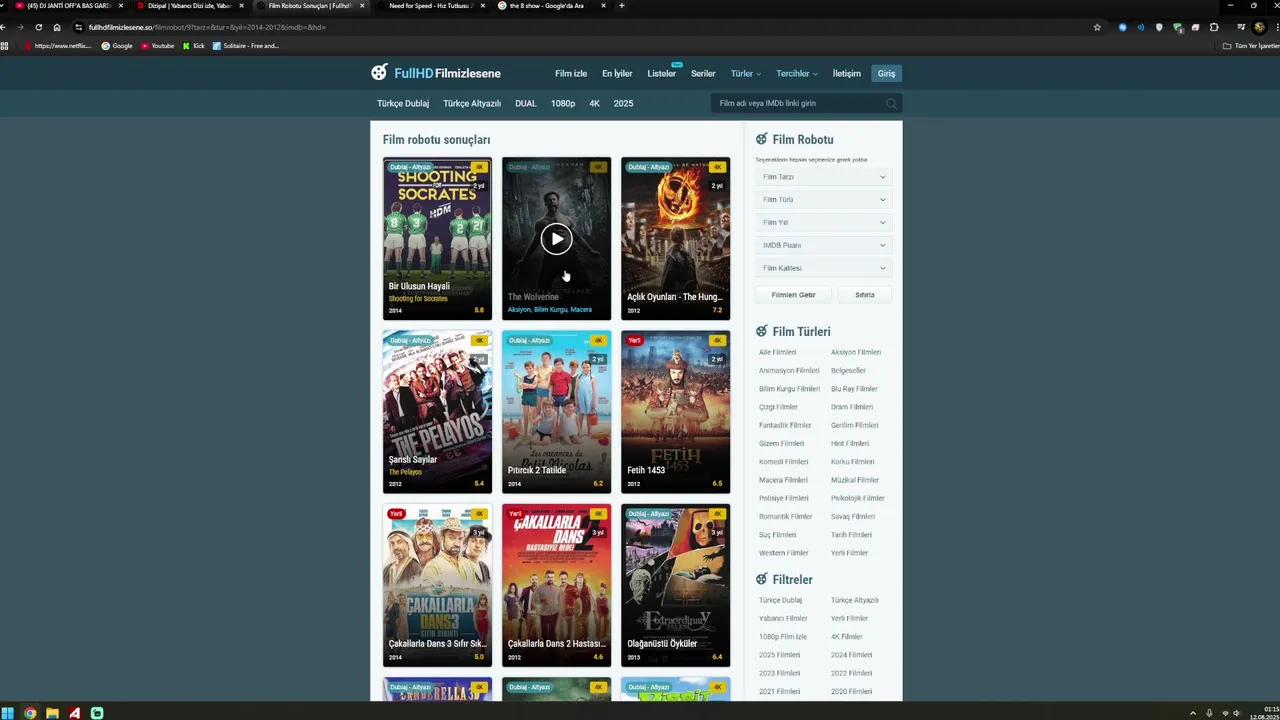The width and height of the screenshot is (1280, 720).
Task: Reload the page with the browser refresh icon
Action: pos(38,27)
